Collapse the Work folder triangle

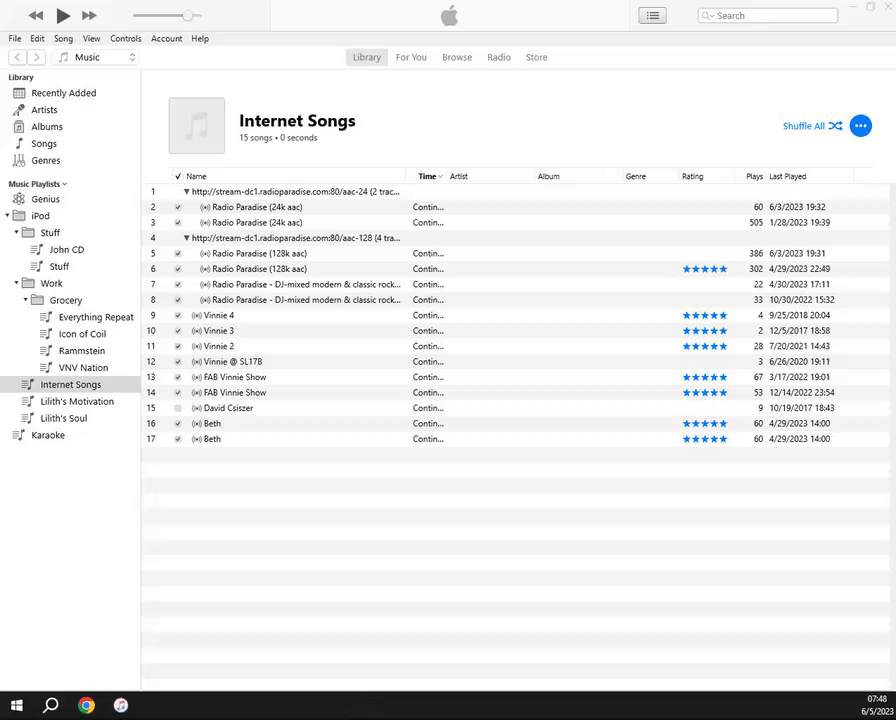pyautogui.click(x=17, y=283)
